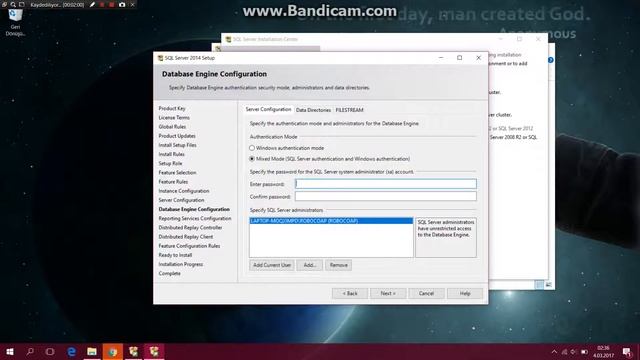Click Installation Progress step
This screenshot has height=360, width=640.
coord(180,264)
